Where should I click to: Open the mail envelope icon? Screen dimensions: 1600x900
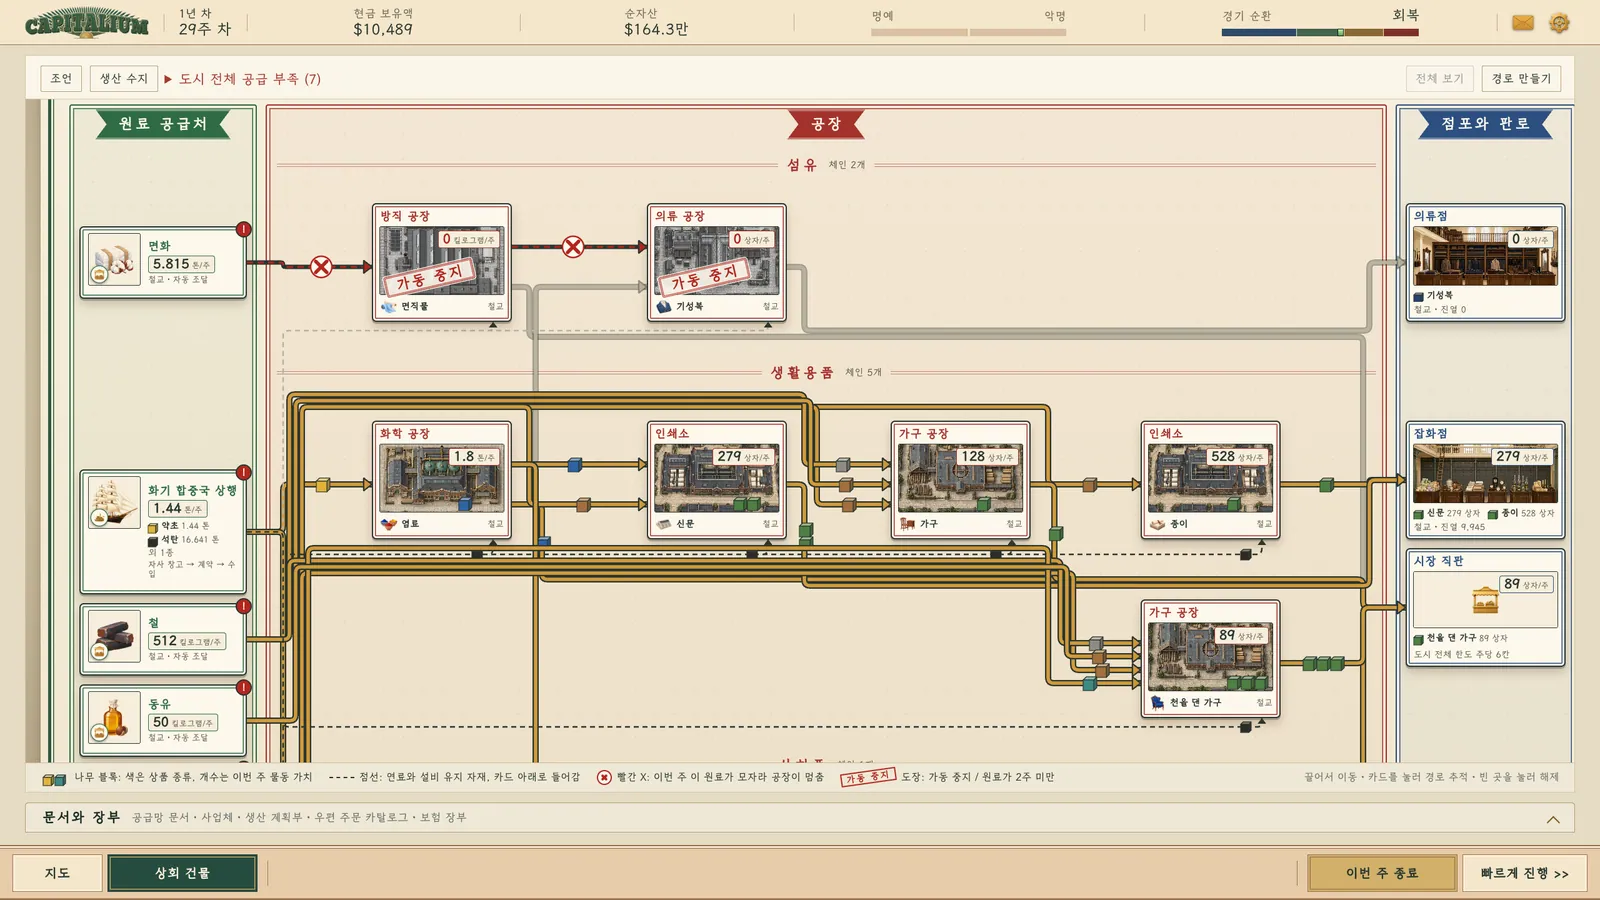tap(1523, 22)
